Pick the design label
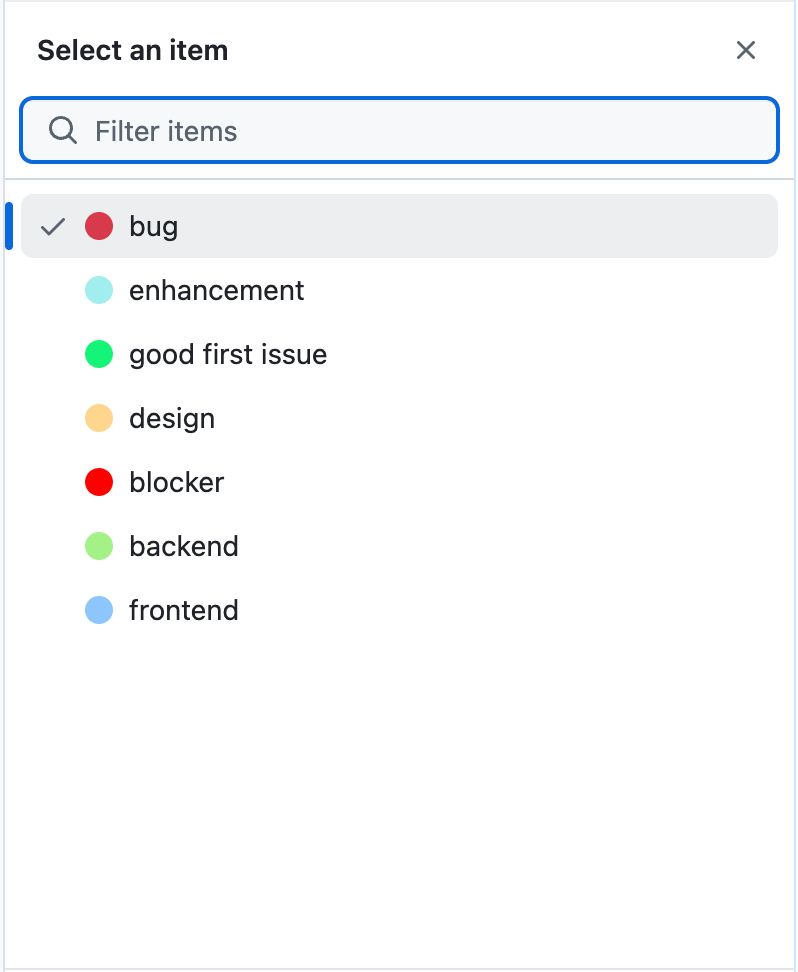The width and height of the screenshot is (798, 972). tap(172, 418)
